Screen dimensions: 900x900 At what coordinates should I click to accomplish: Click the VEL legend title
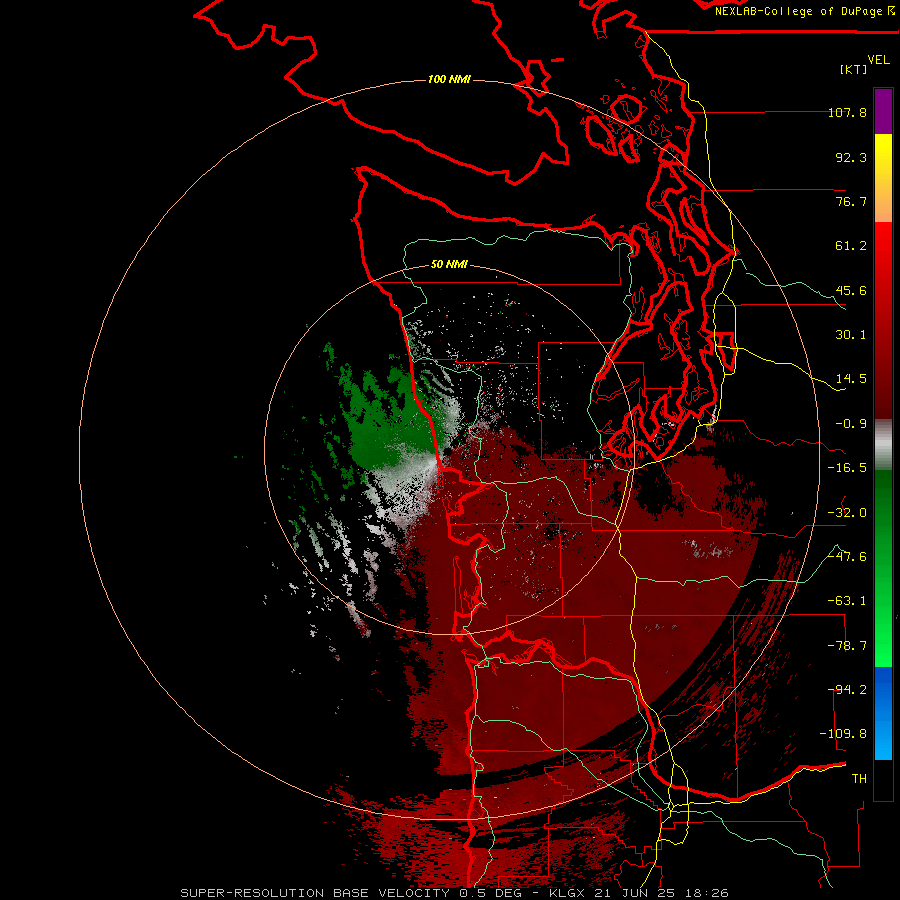click(x=878, y=60)
